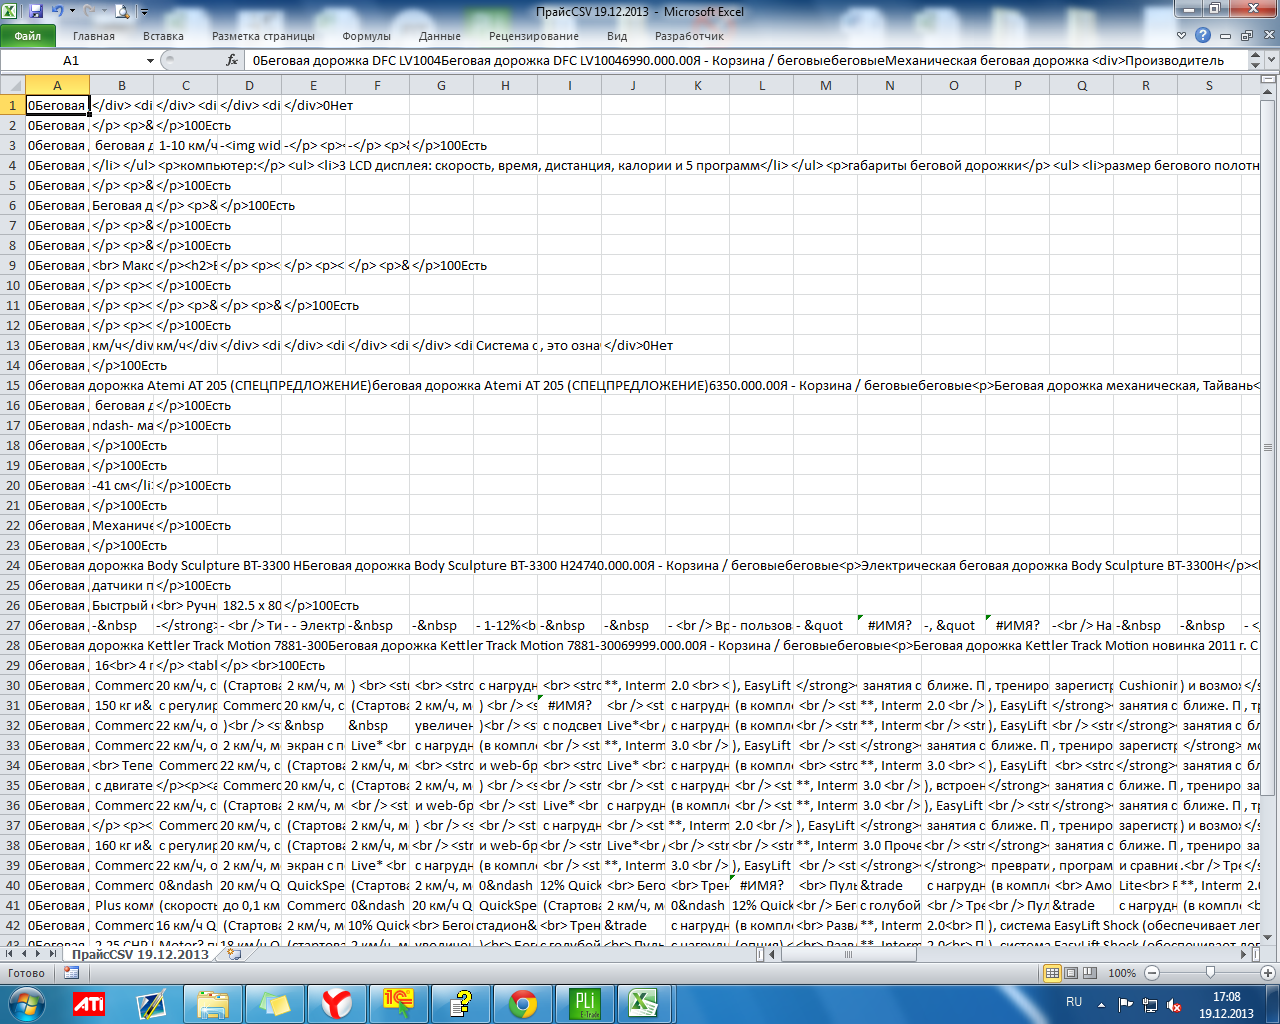Image resolution: width=1280 pixels, height=1024 pixels.
Task: Click the Insert Function fx icon
Action: [232, 60]
